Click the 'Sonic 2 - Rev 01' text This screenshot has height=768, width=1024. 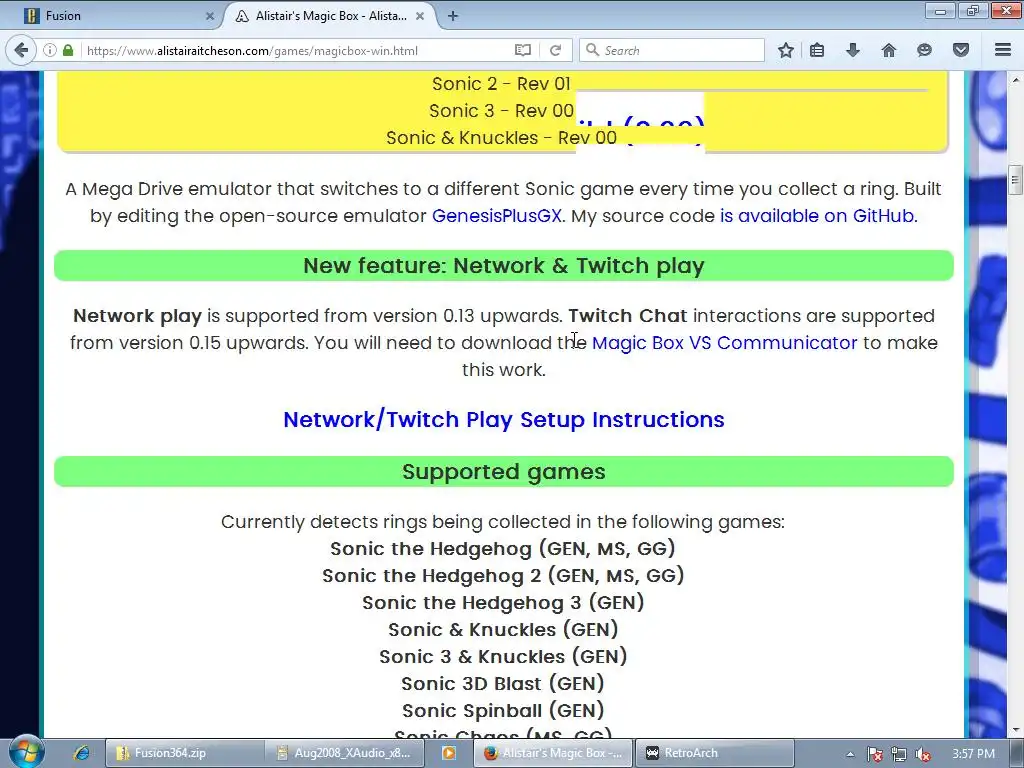click(501, 84)
